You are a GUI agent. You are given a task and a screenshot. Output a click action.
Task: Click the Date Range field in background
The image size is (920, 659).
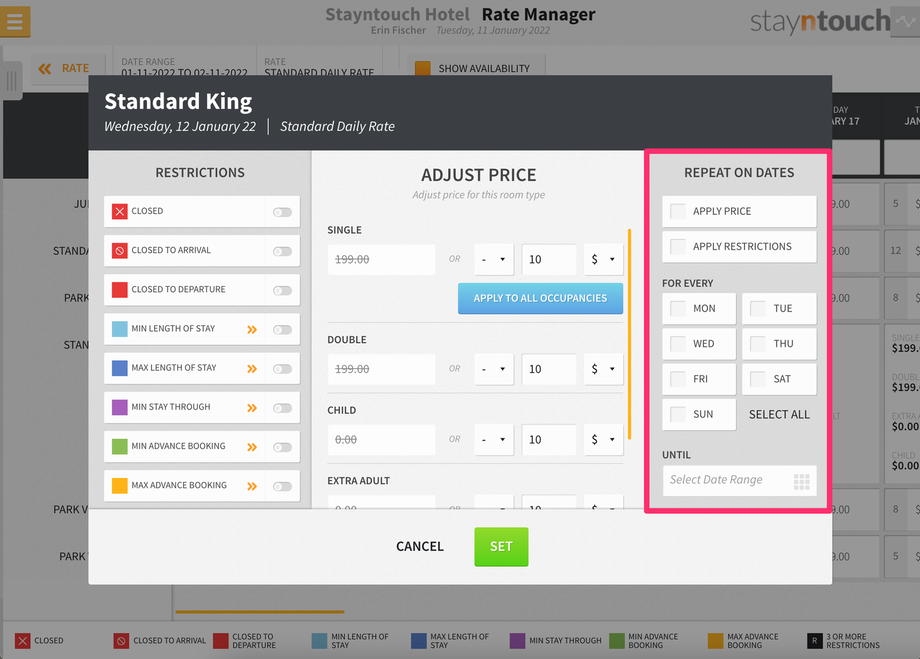(184, 67)
